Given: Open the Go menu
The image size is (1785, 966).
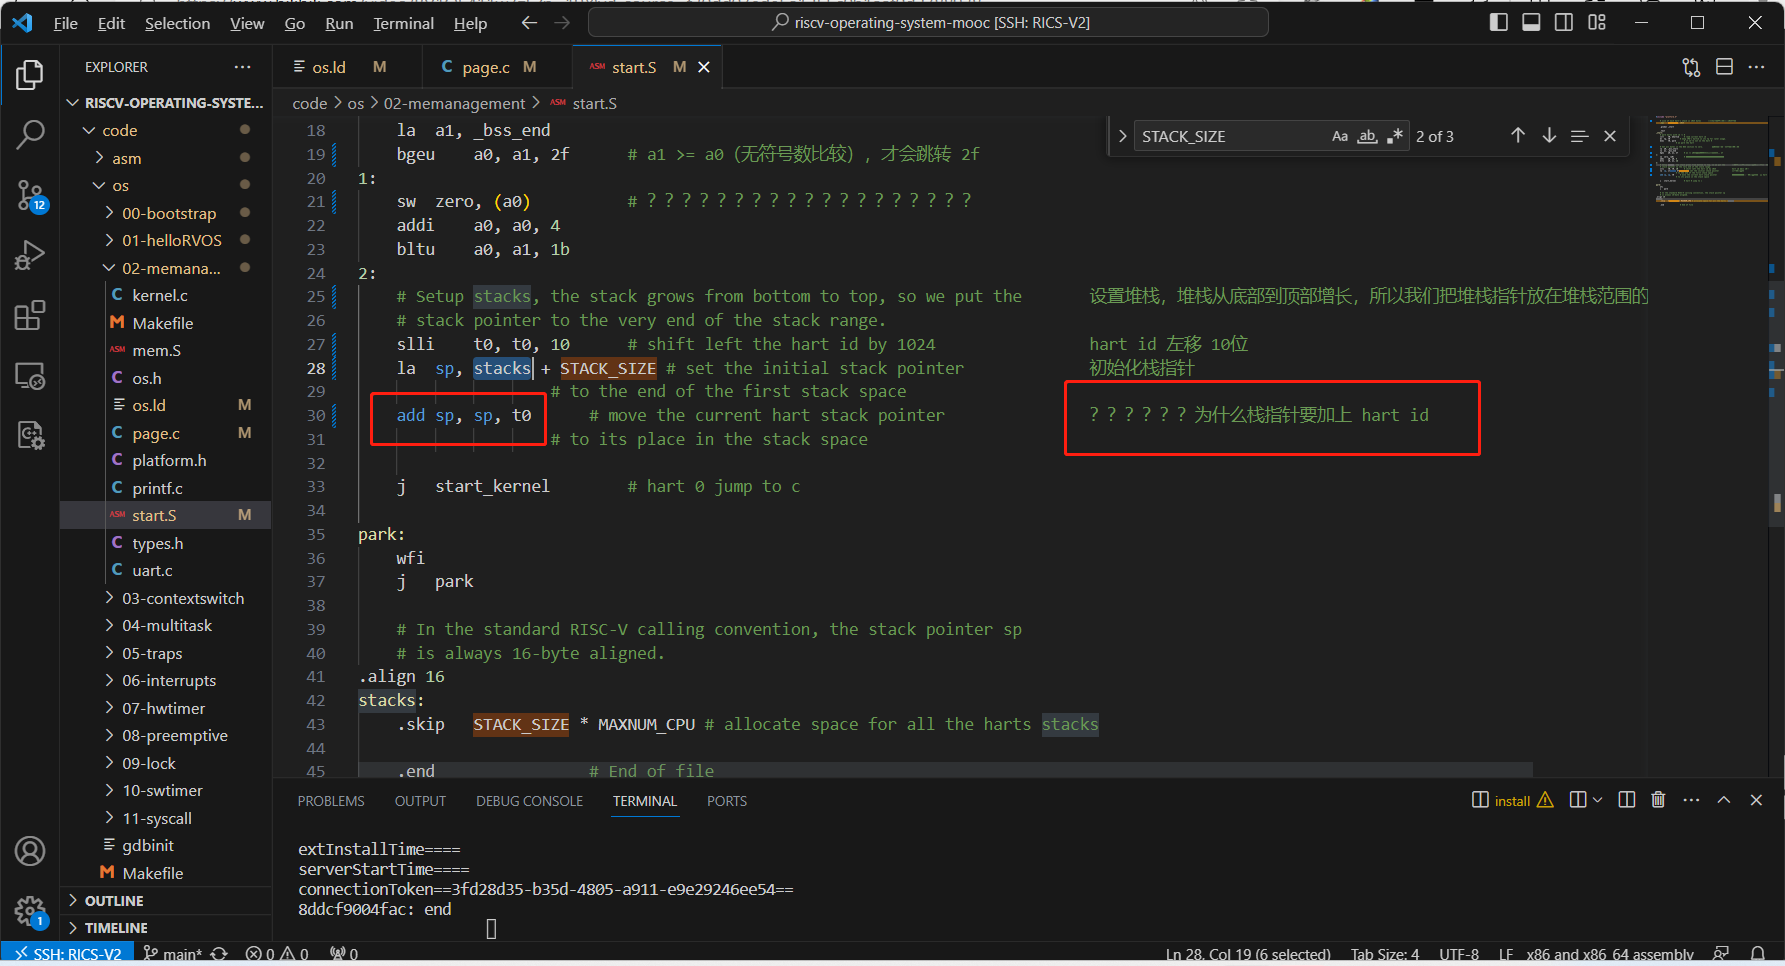Looking at the screenshot, I should pos(294,23).
